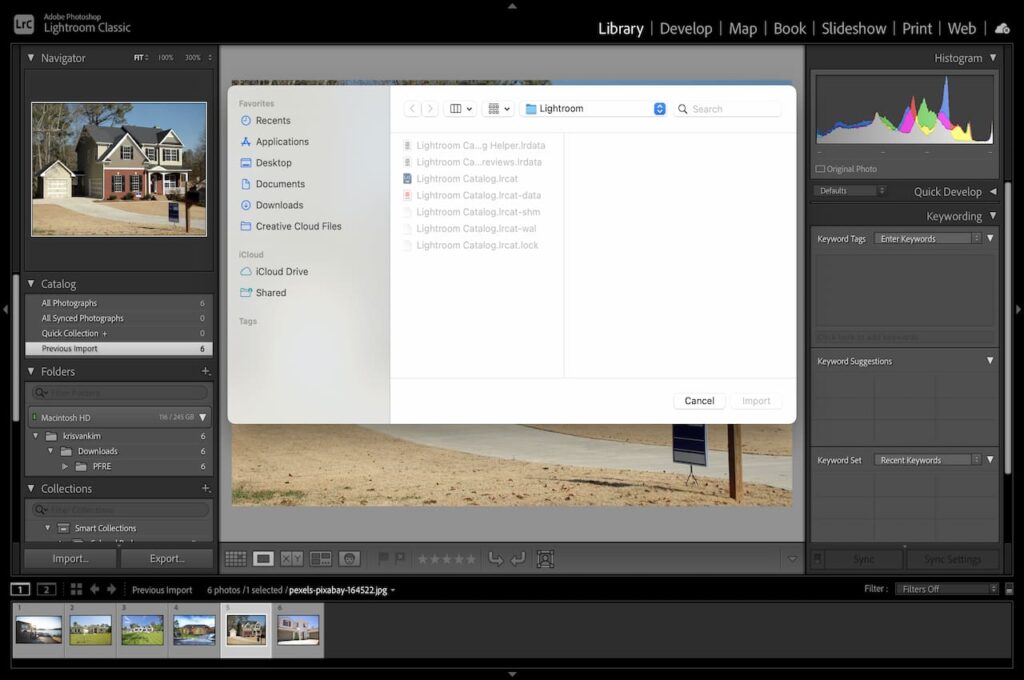Open the cloud sync status icon
This screenshot has width=1024, height=680.
1002,29
